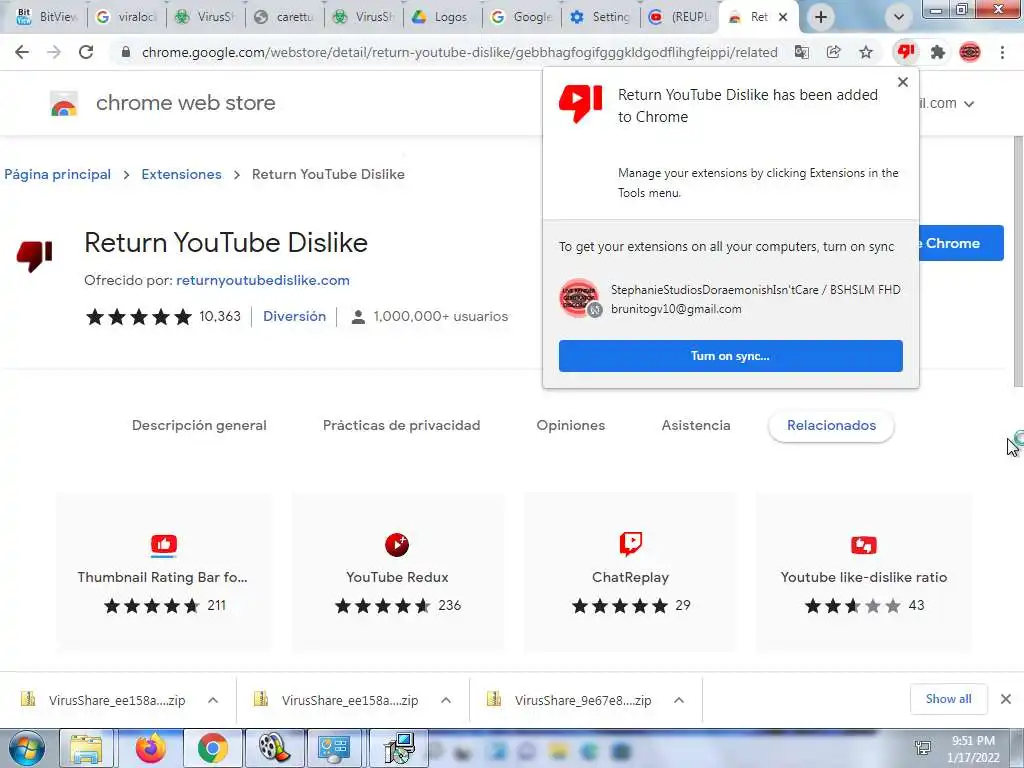Open the Chrome profile avatar in toolbar

tap(970, 52)
